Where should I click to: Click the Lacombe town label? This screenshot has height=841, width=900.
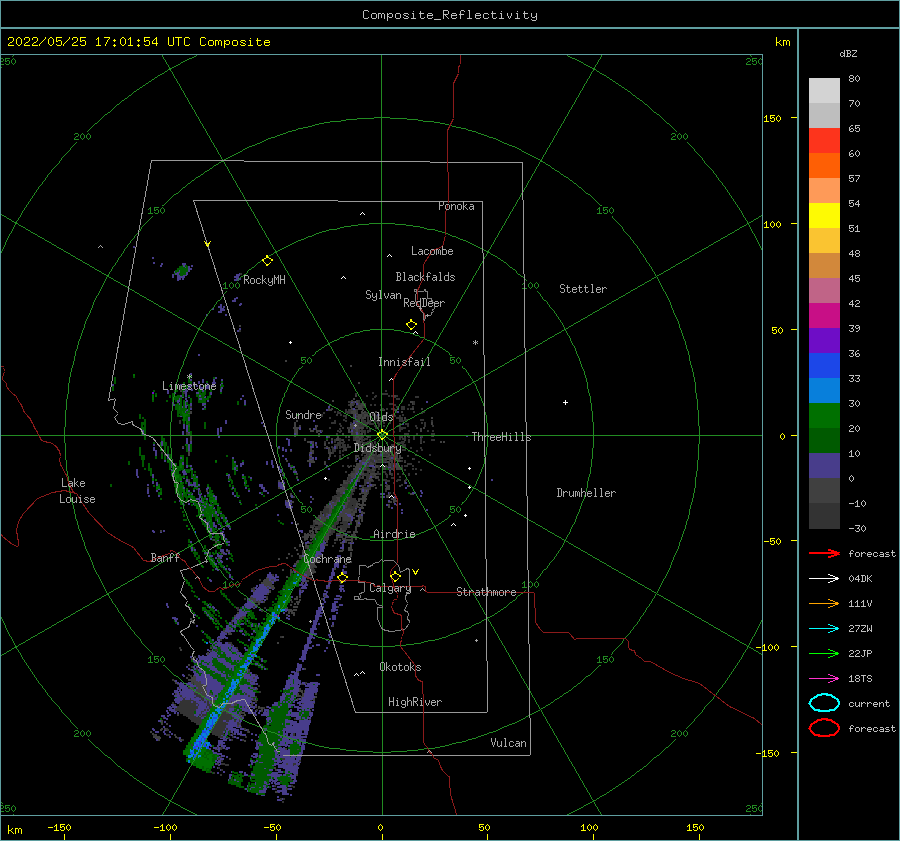click(x=432, y=251)
